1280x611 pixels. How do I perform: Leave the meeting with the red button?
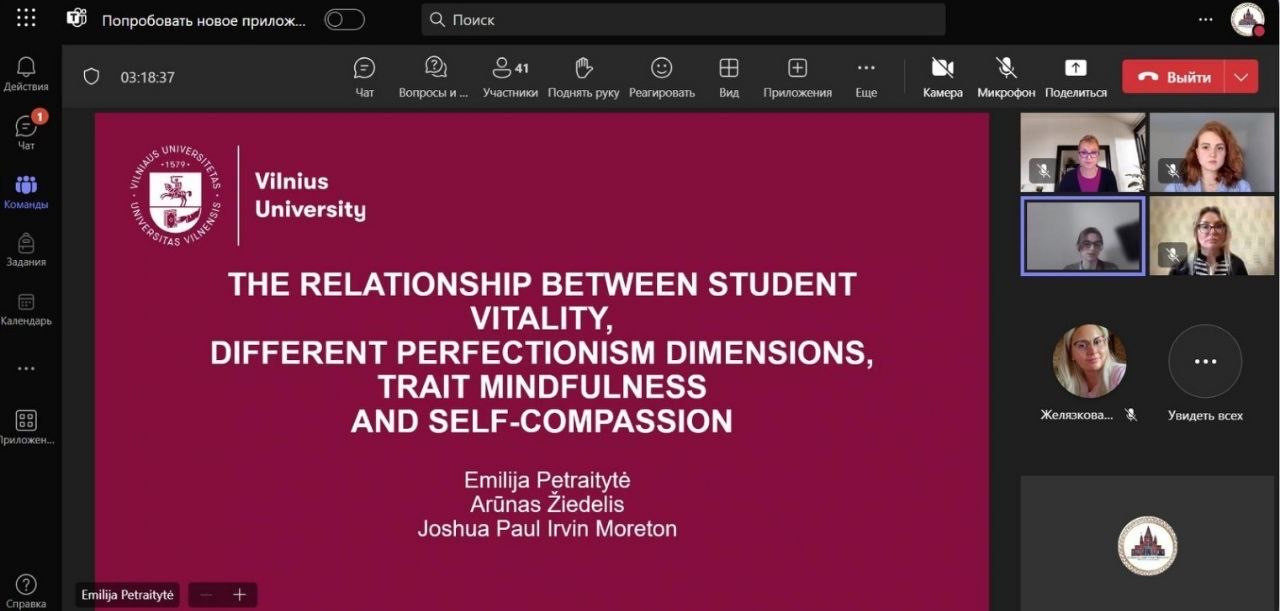(x=1176, y=77)
